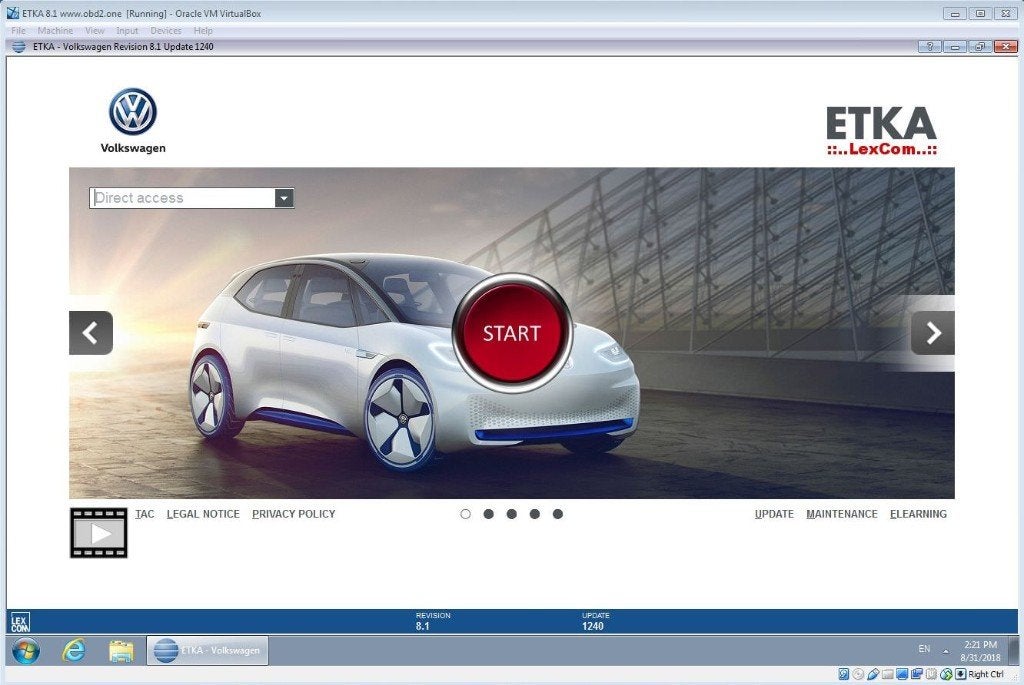Click VirtualBox USB devices status icon
The image size is (1024, 685).
point(873,674)
